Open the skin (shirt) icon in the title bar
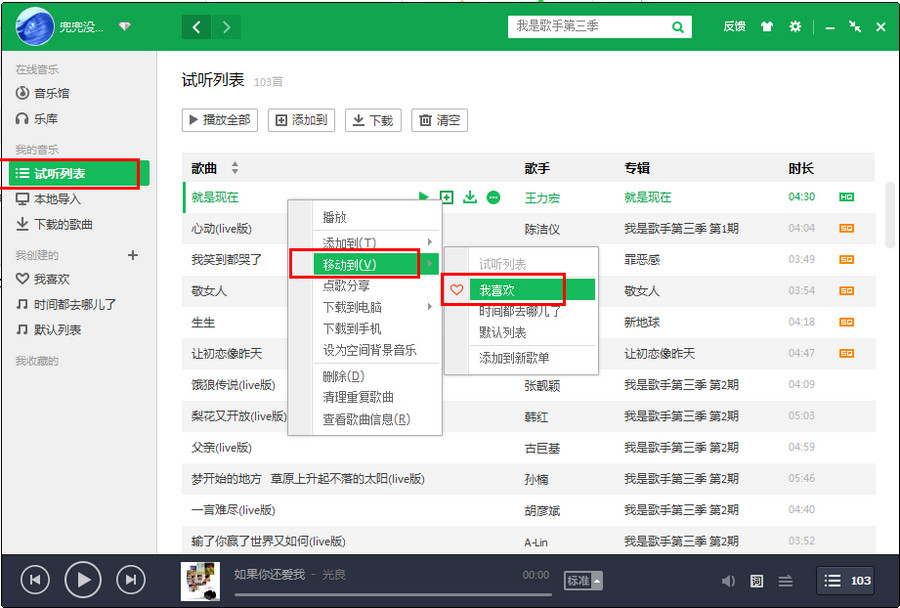This screenshot has width=900, height=608. tap(767, 27)
